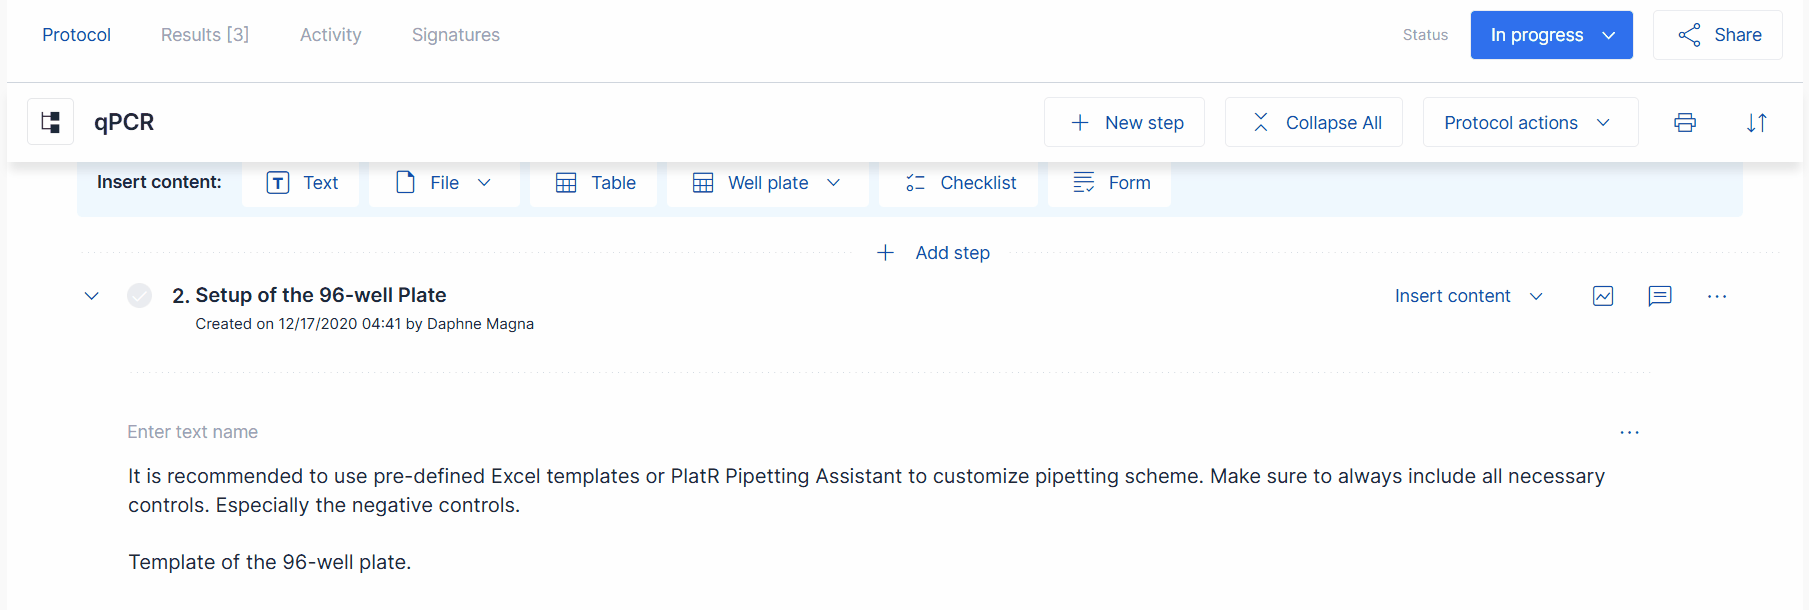Expand the Protocol actions dropdown
The image size is (1809, 610).
(x=1529, y=122)
